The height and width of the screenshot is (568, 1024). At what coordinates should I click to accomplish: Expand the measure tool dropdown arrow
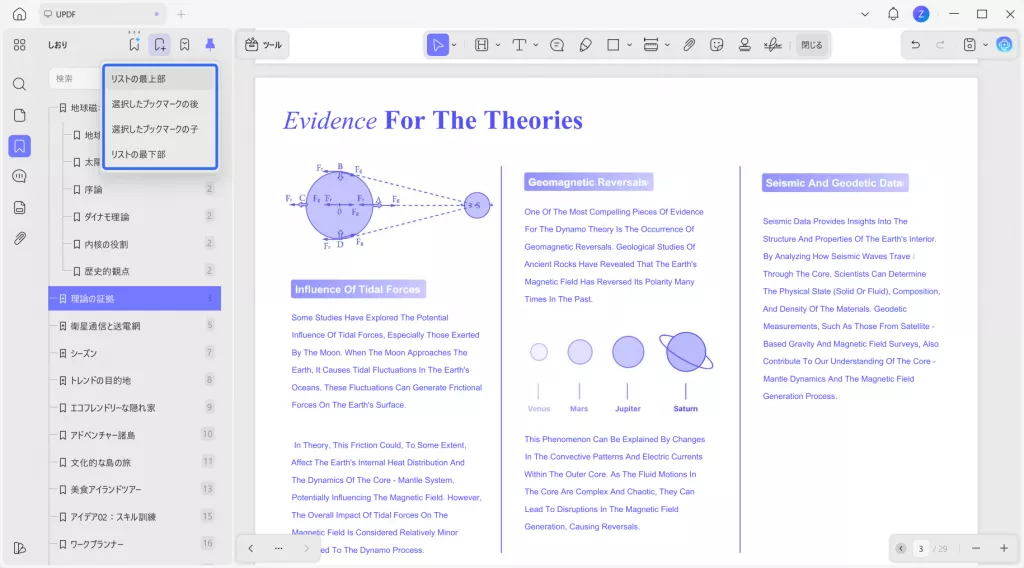tap(667, 45)
